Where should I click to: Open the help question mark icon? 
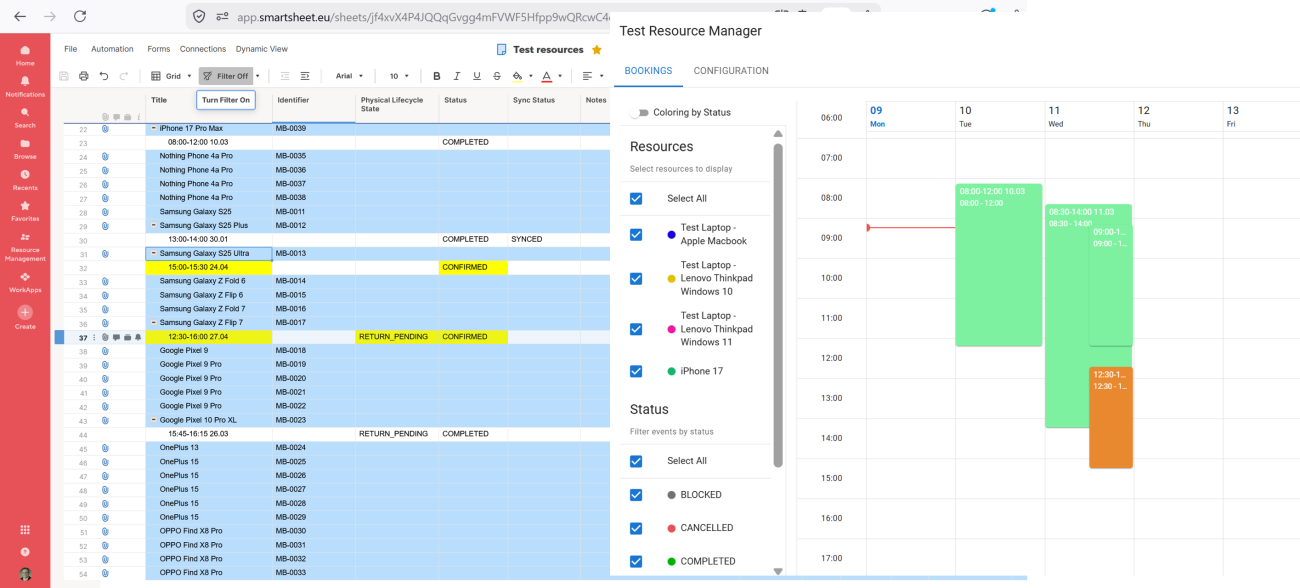point(25,551)
